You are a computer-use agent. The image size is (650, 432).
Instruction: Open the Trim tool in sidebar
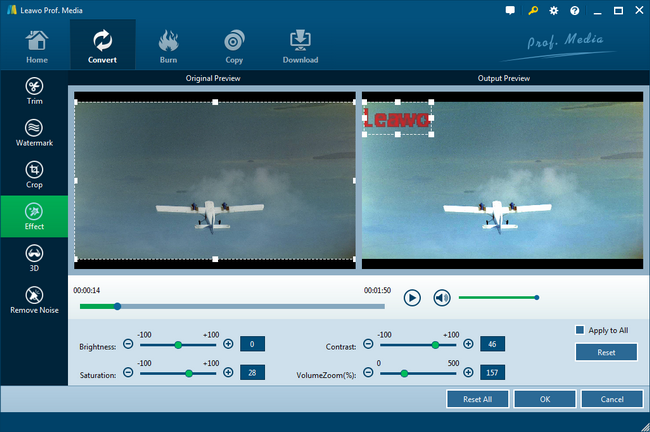(34, 93)
